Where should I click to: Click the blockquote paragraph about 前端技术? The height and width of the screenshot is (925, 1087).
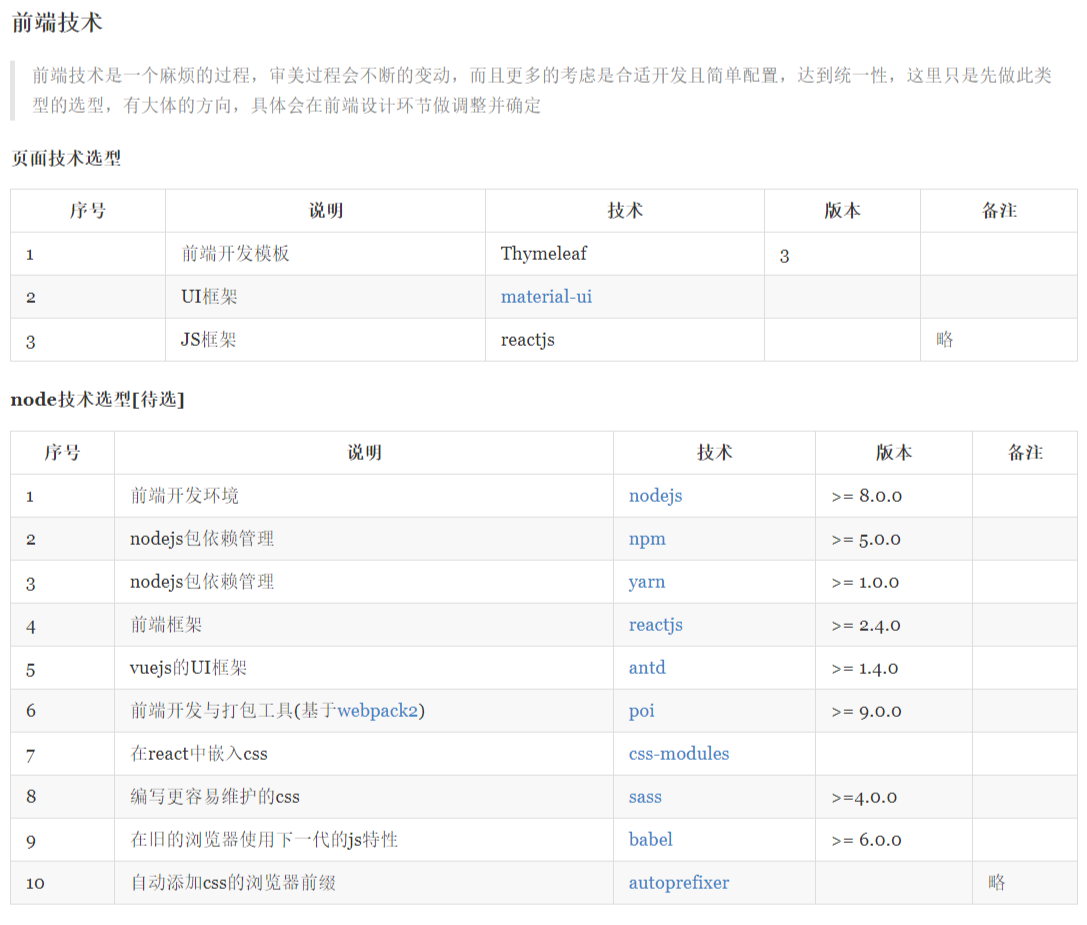click(542, 90)
